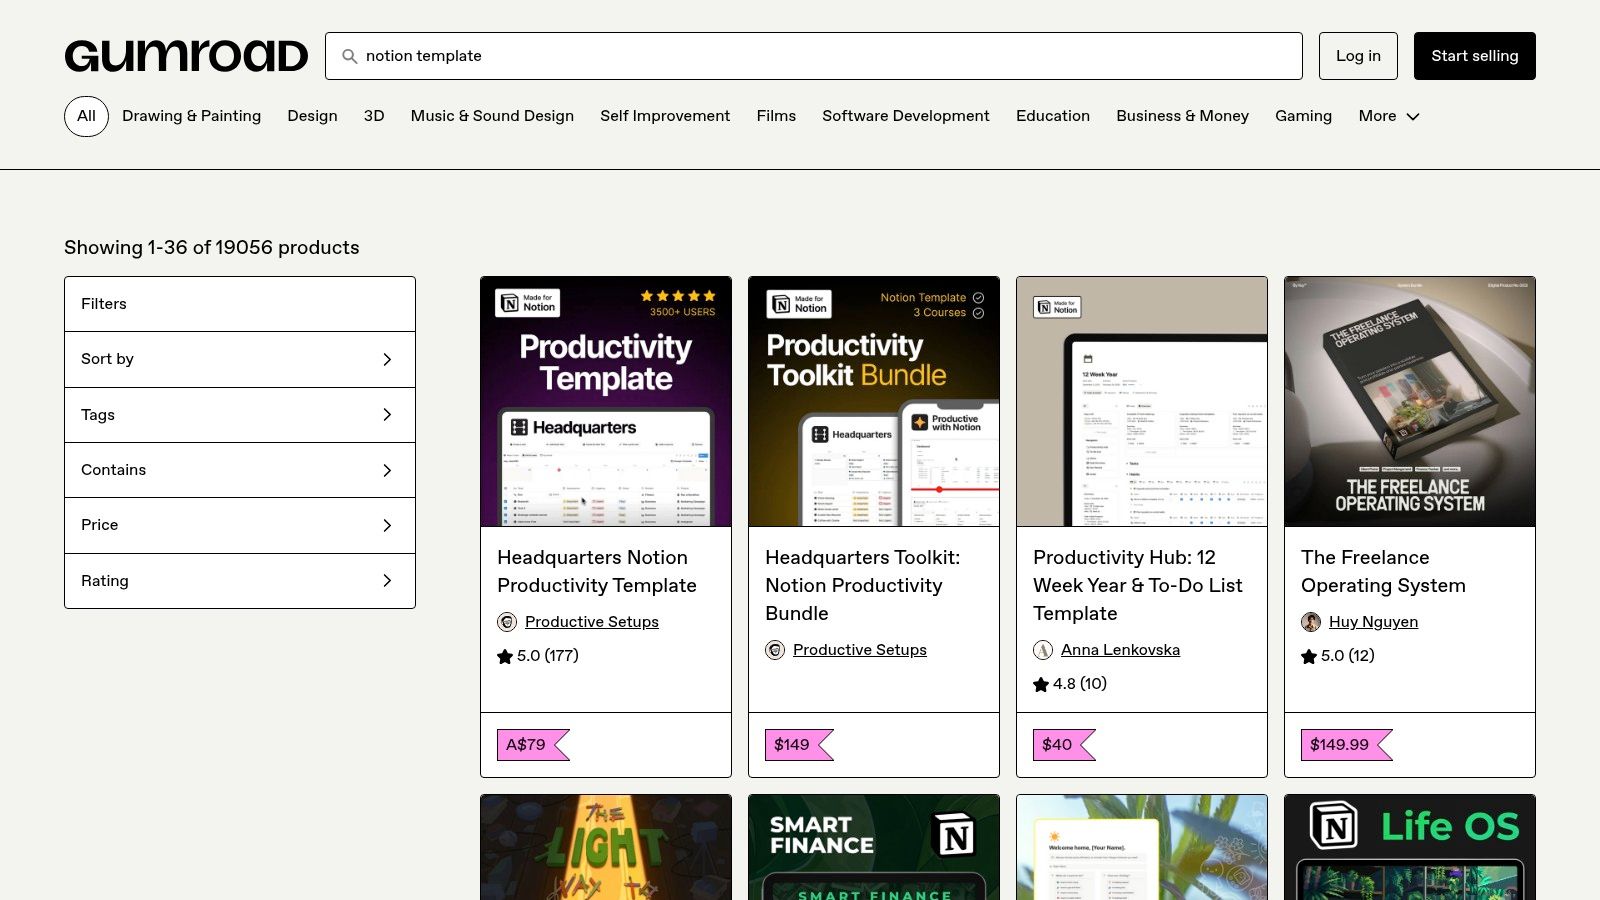Click the star icon next to 4.8 (10)
The width and height of the screenshot is (1600, 900).
[1041, 685]
